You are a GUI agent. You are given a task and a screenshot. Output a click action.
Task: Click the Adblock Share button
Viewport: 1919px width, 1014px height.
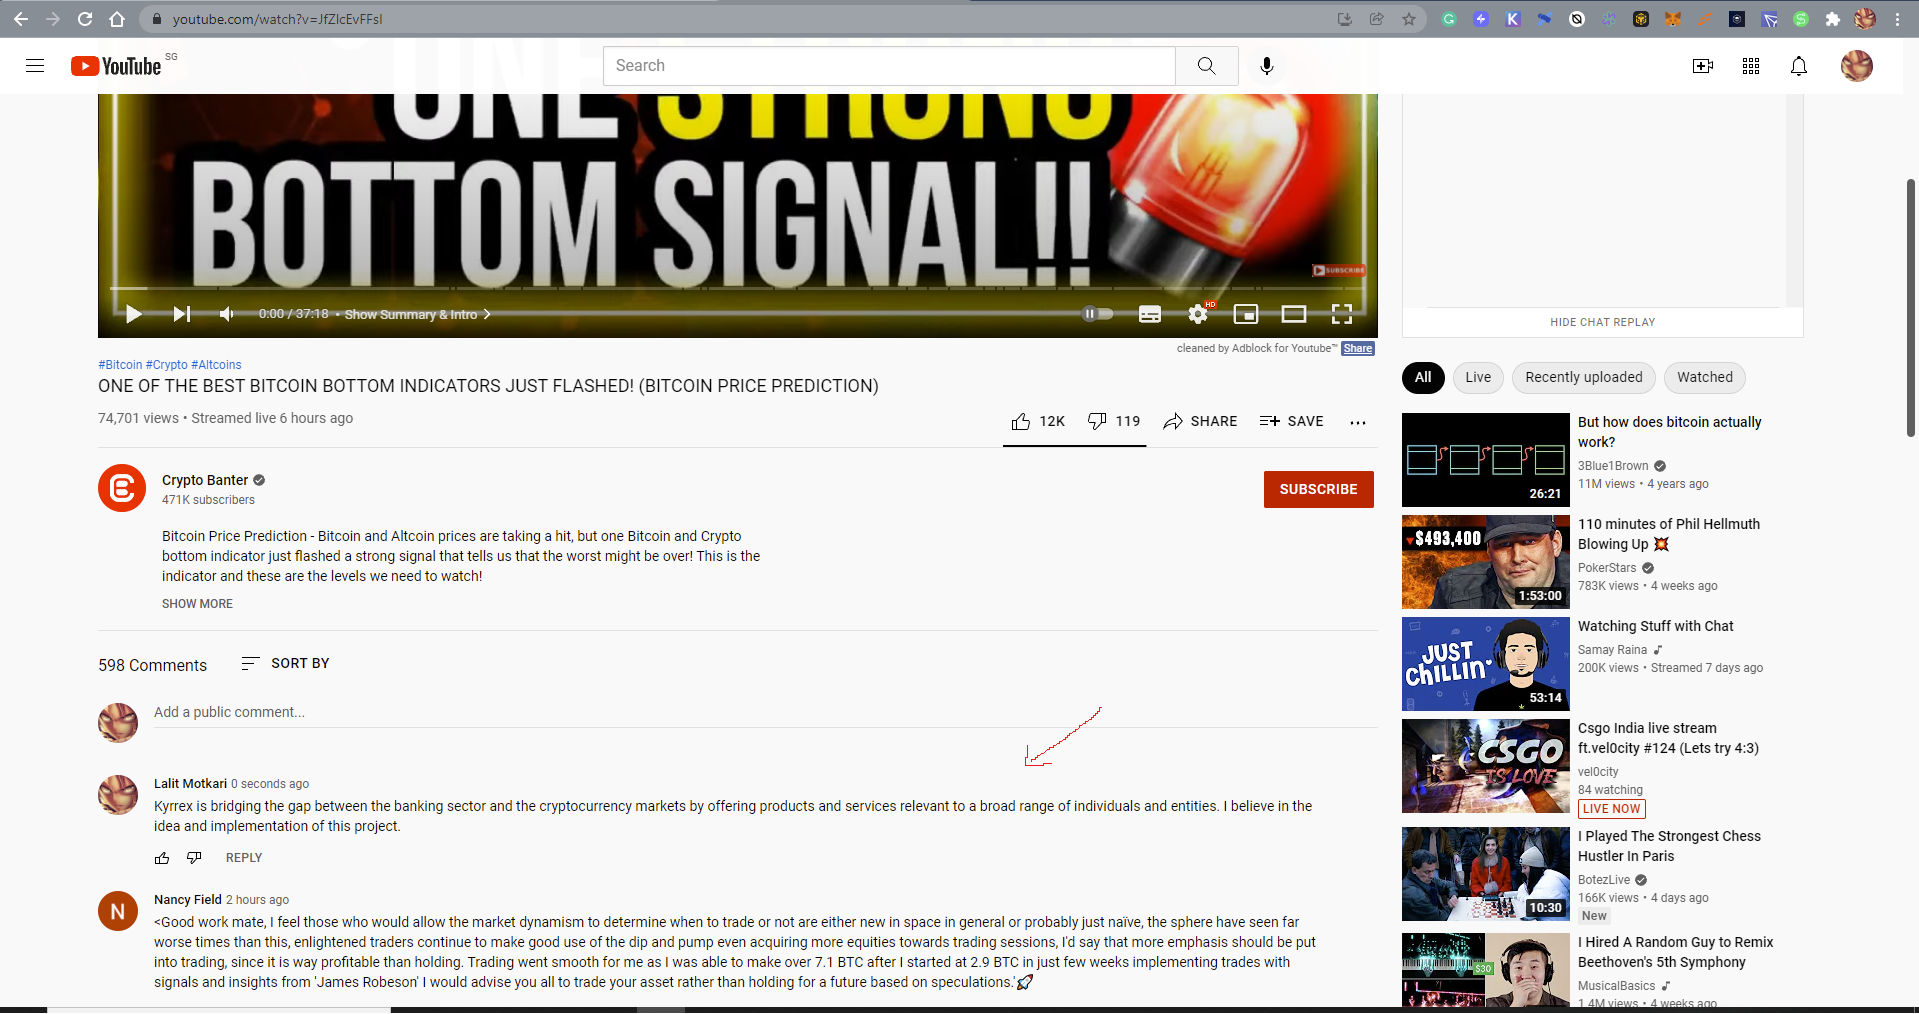click(x=1358, y=349)
